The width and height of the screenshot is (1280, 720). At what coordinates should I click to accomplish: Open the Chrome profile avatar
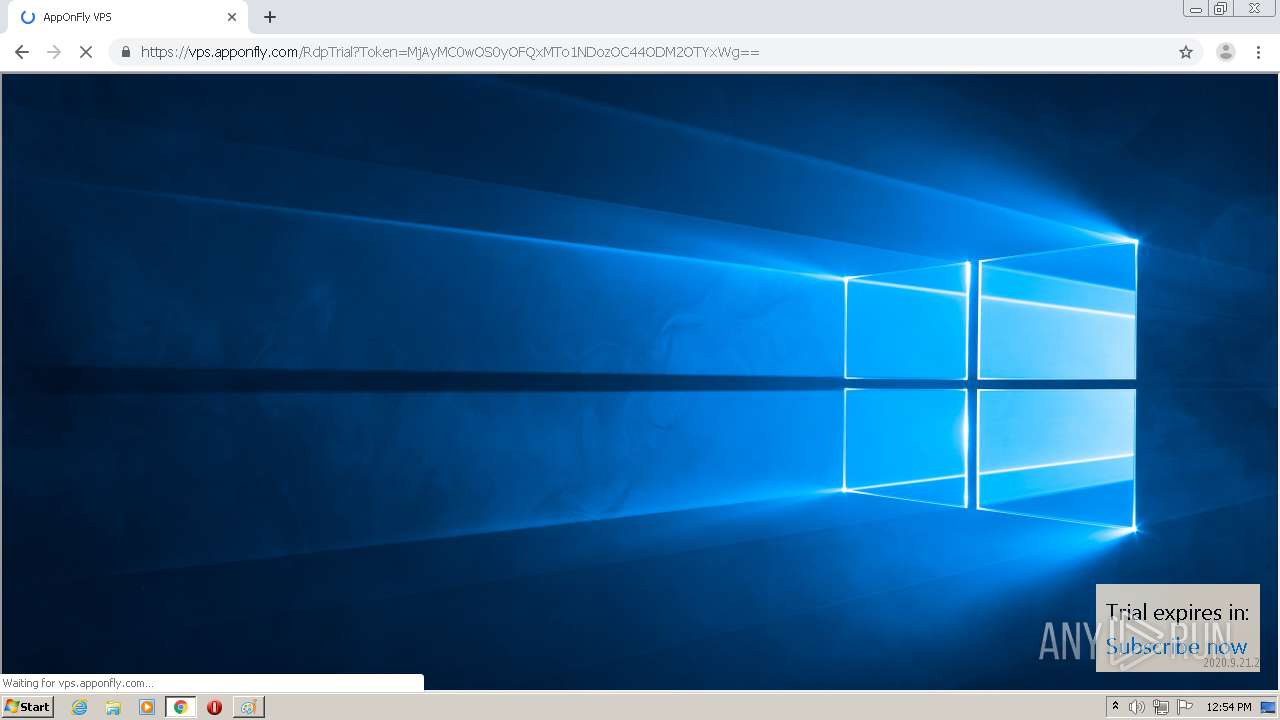click(1225, 52)
